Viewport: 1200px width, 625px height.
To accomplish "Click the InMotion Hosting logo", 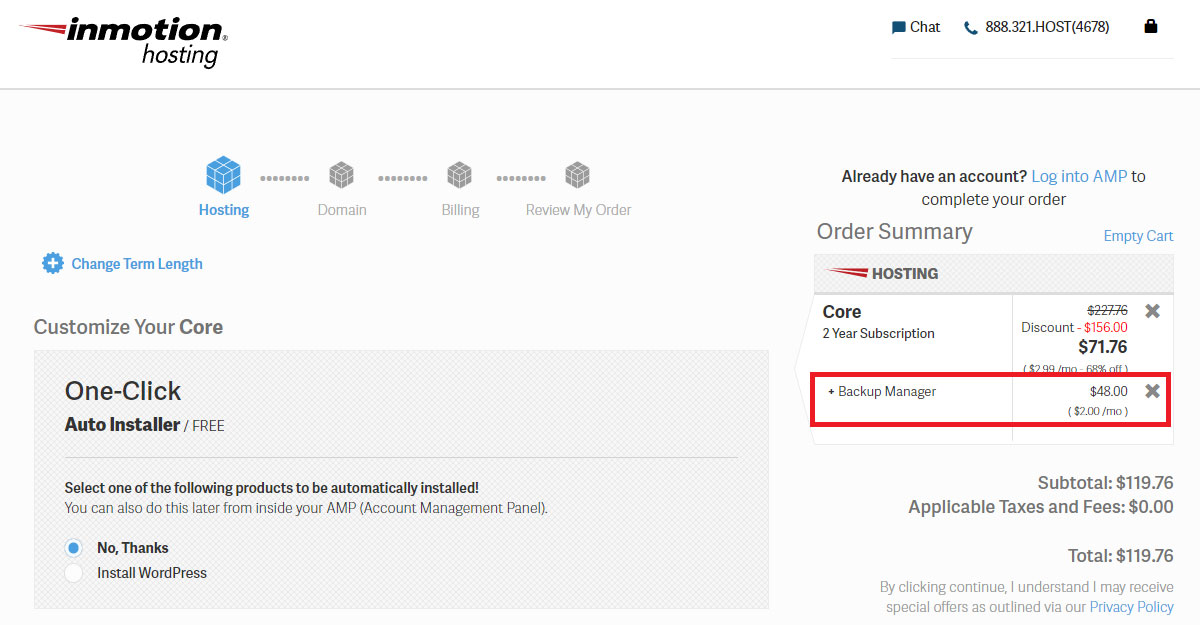I will [123, 42].
